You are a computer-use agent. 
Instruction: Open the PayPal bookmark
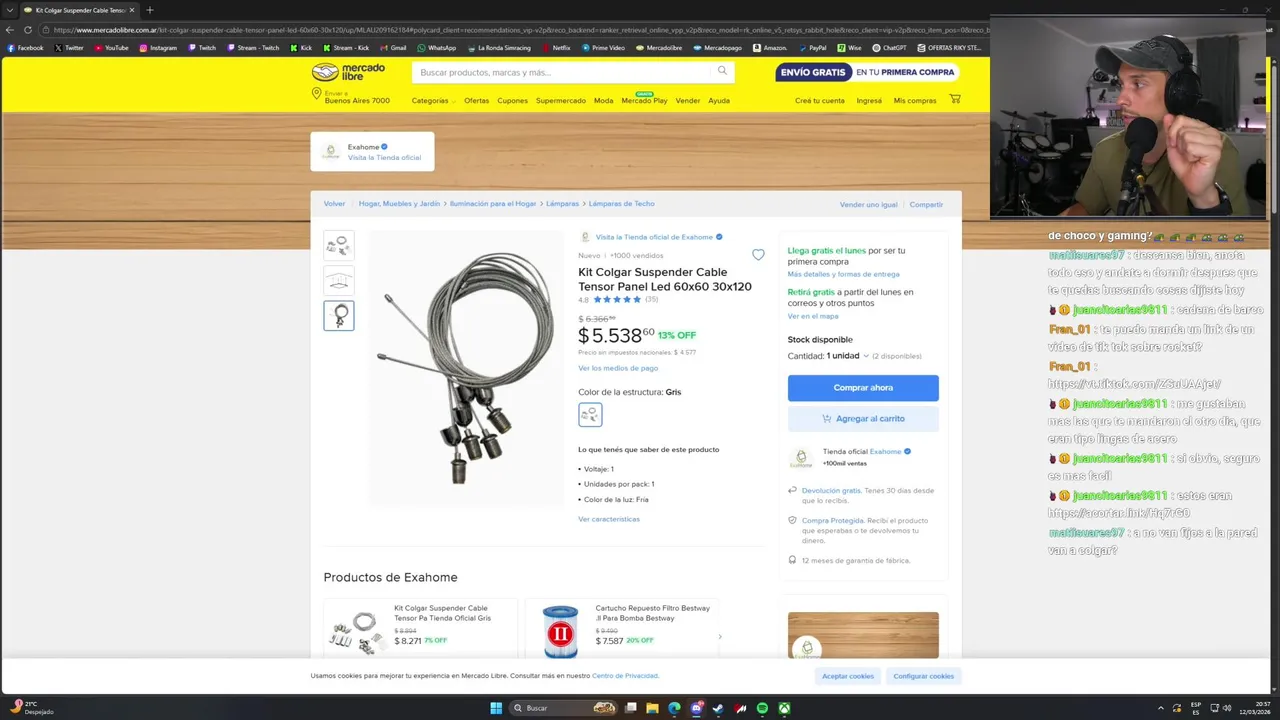[x=811, y=47]
